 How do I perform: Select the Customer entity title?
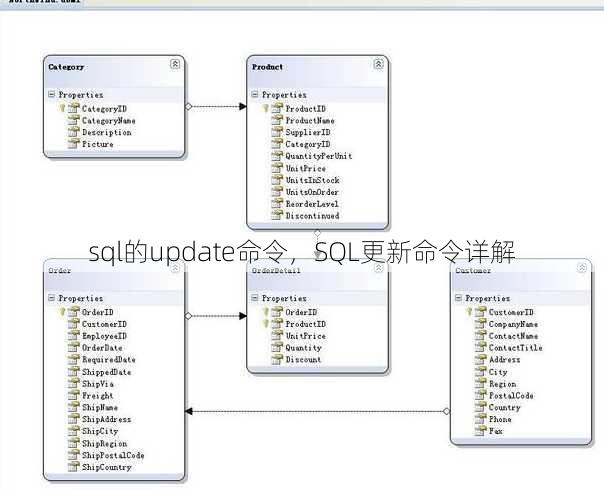473,271
